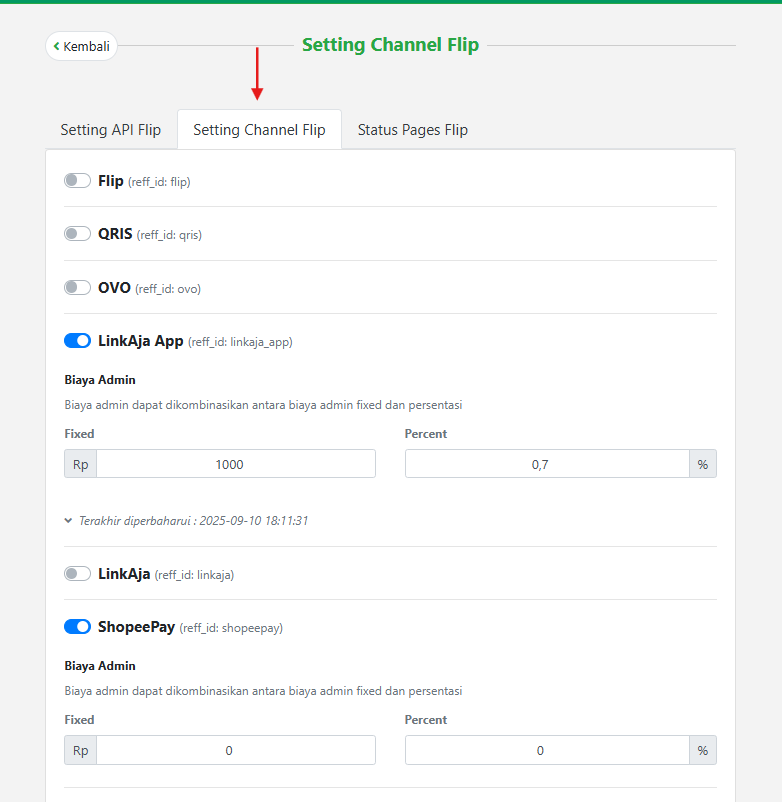The image size is (782, 802).
Task: Click the % suffix in ShopeePay fee
Action: 702,750
